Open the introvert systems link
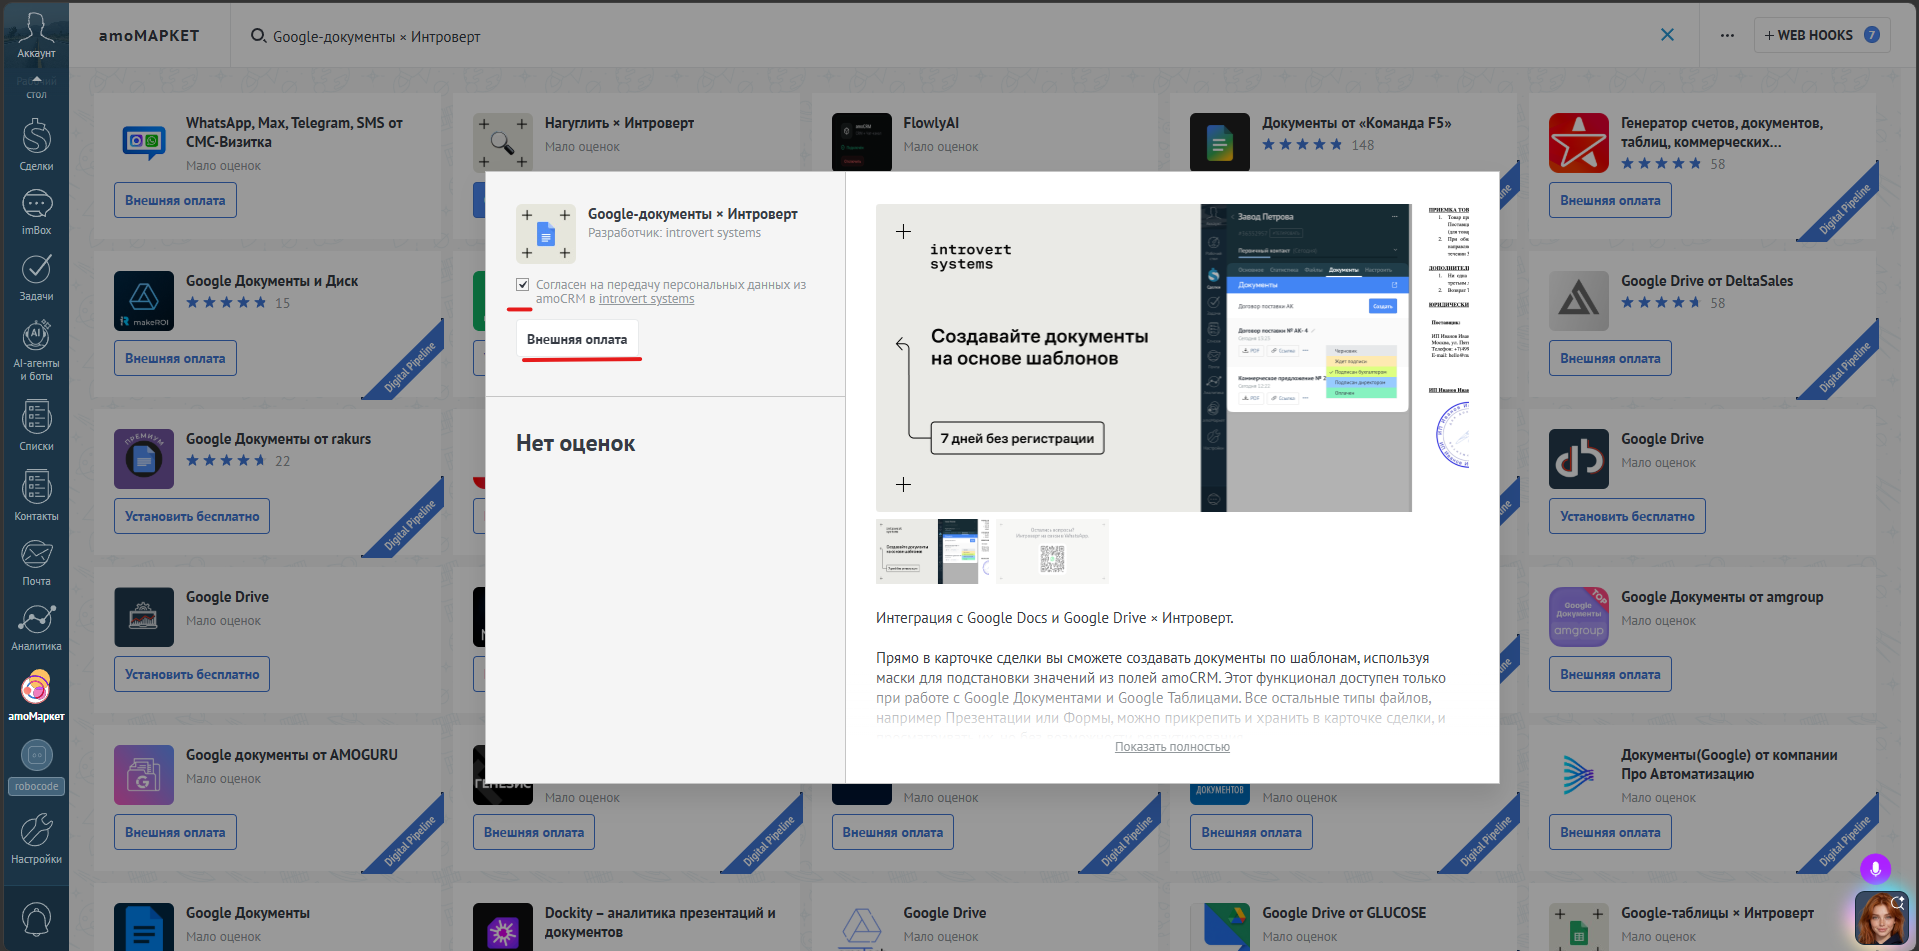Image resolution: width=1919 pixels, height=951 pixels. coord(646,299)
